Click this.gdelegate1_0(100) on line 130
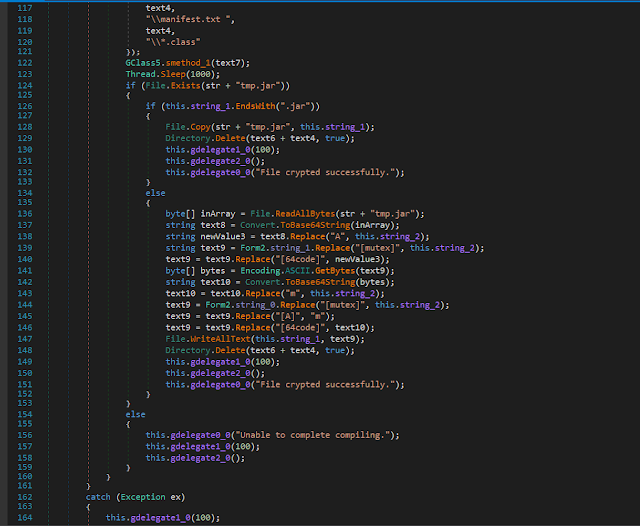Image resolution: width=640 pixels, height=526 pixels. click(222, 150)
